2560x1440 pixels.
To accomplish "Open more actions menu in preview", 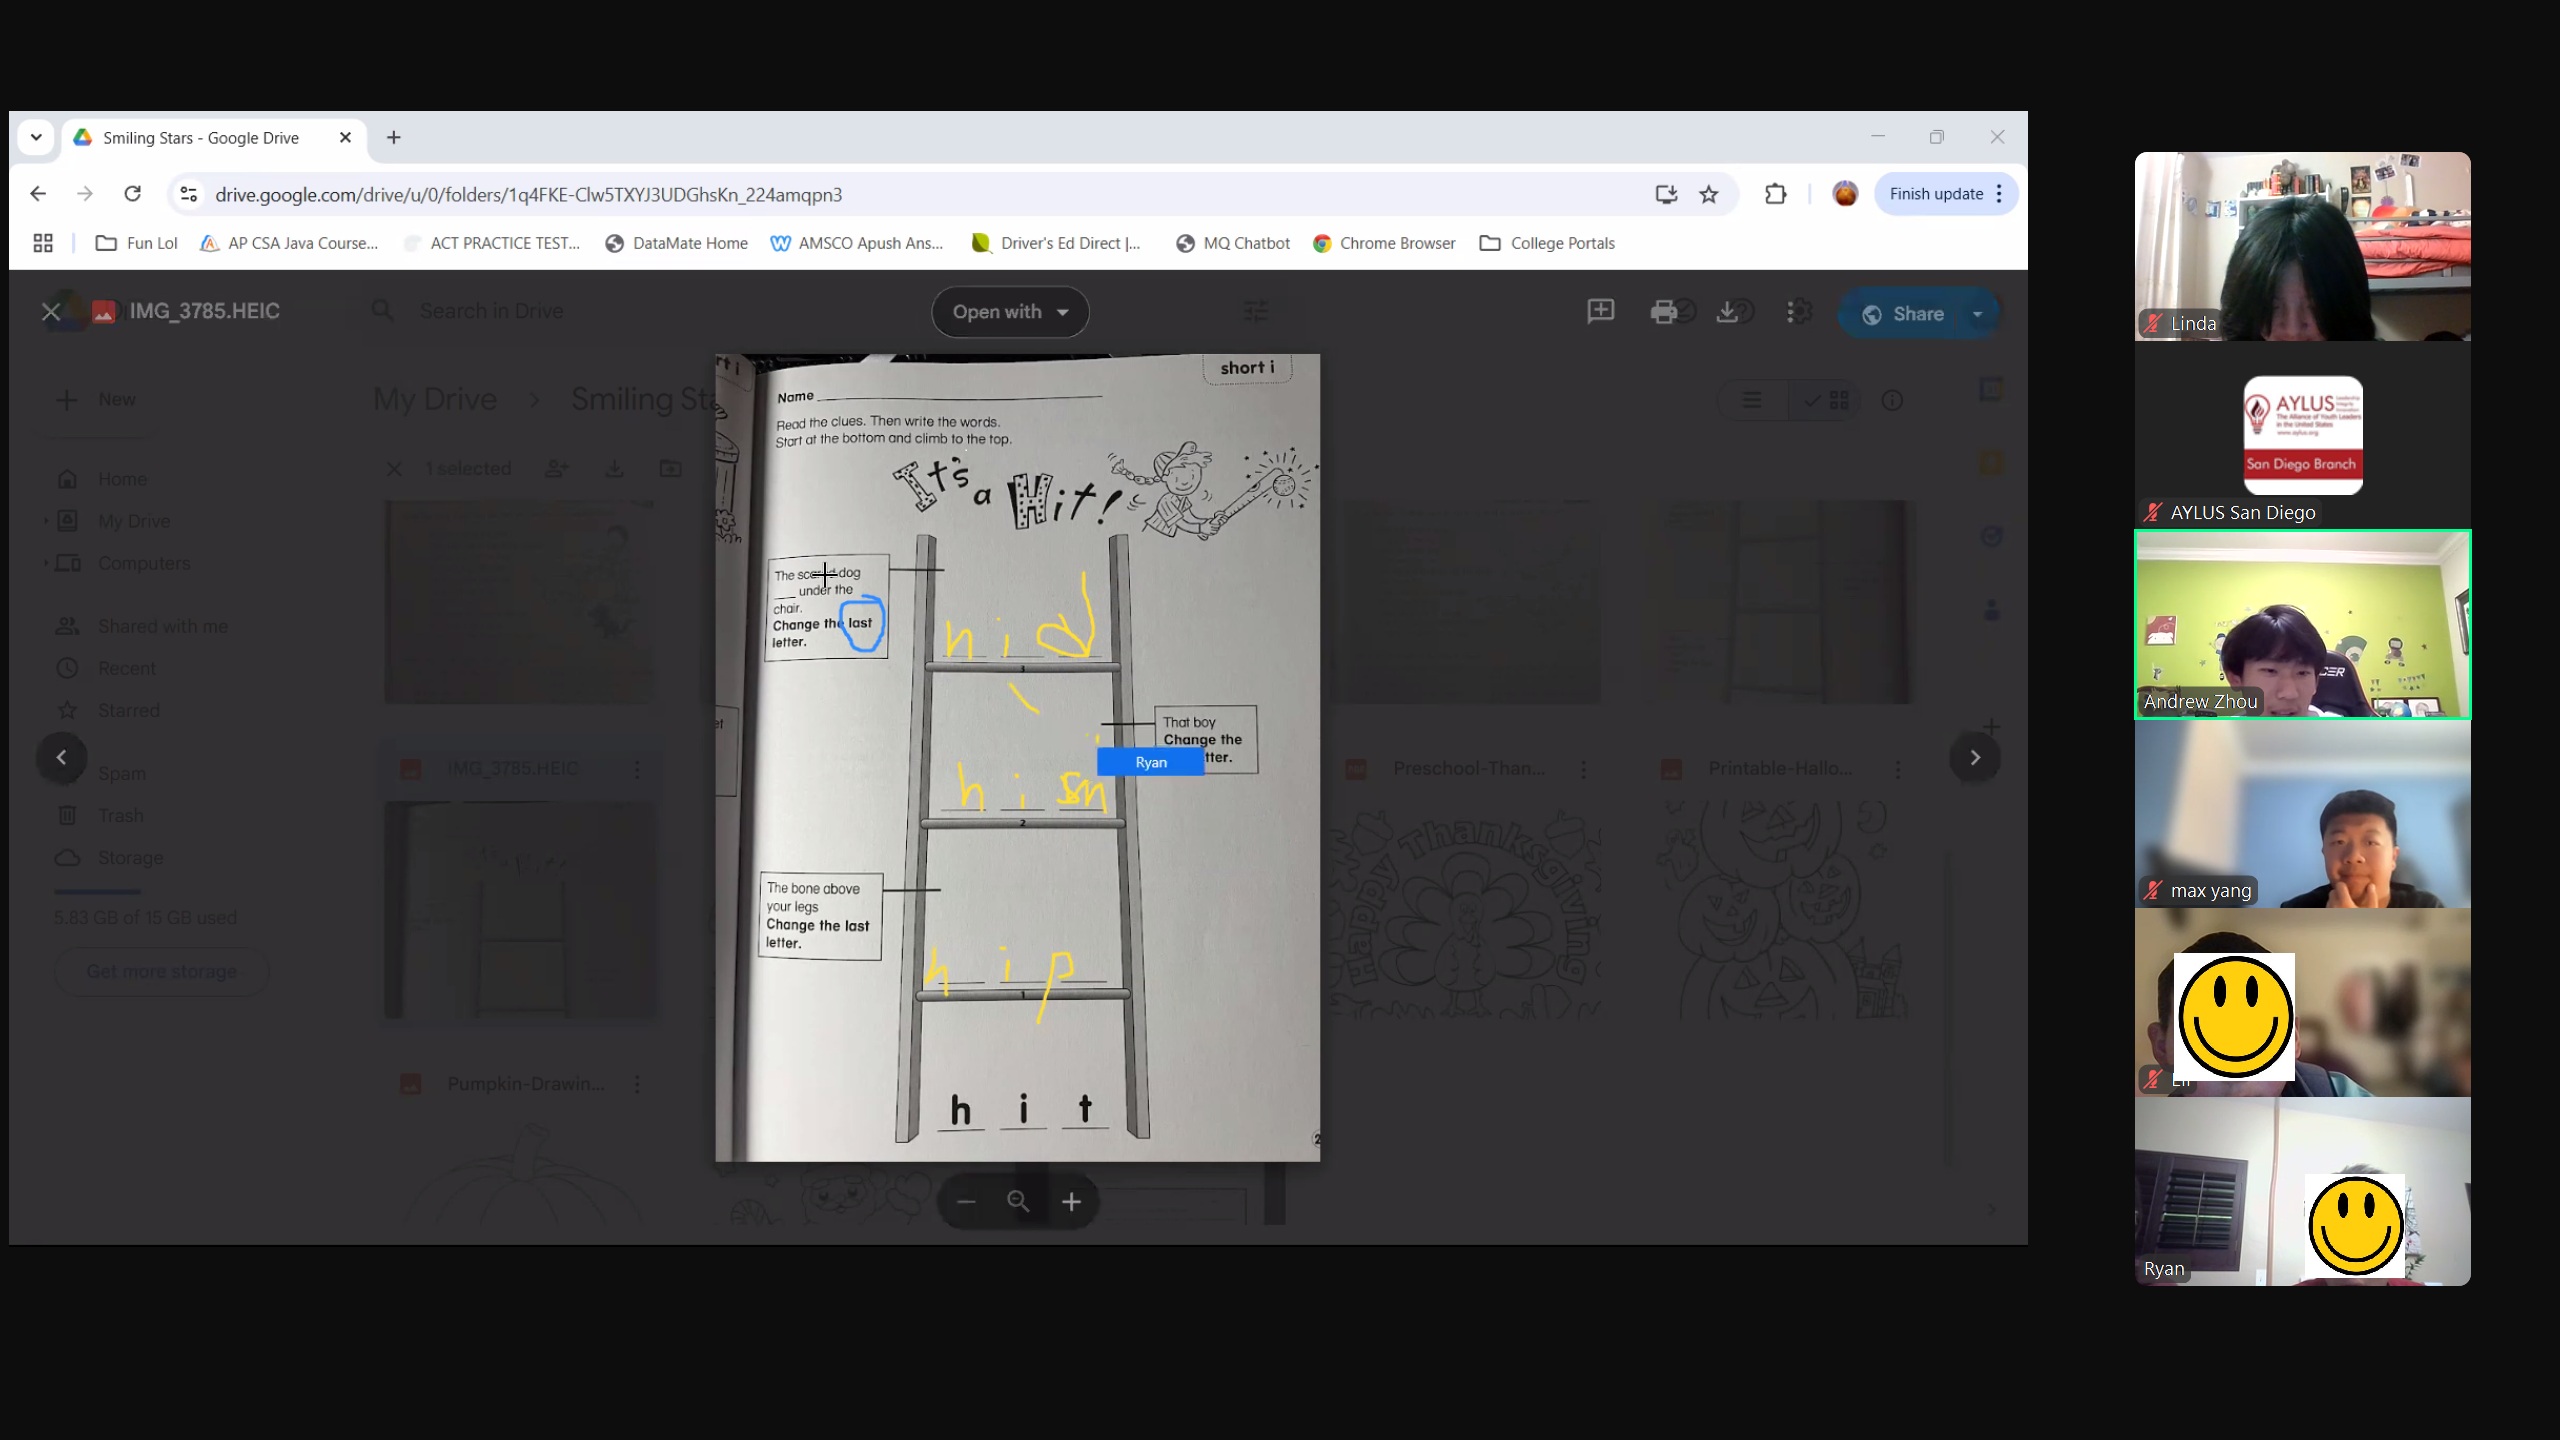I will (x=1789, y=312).
